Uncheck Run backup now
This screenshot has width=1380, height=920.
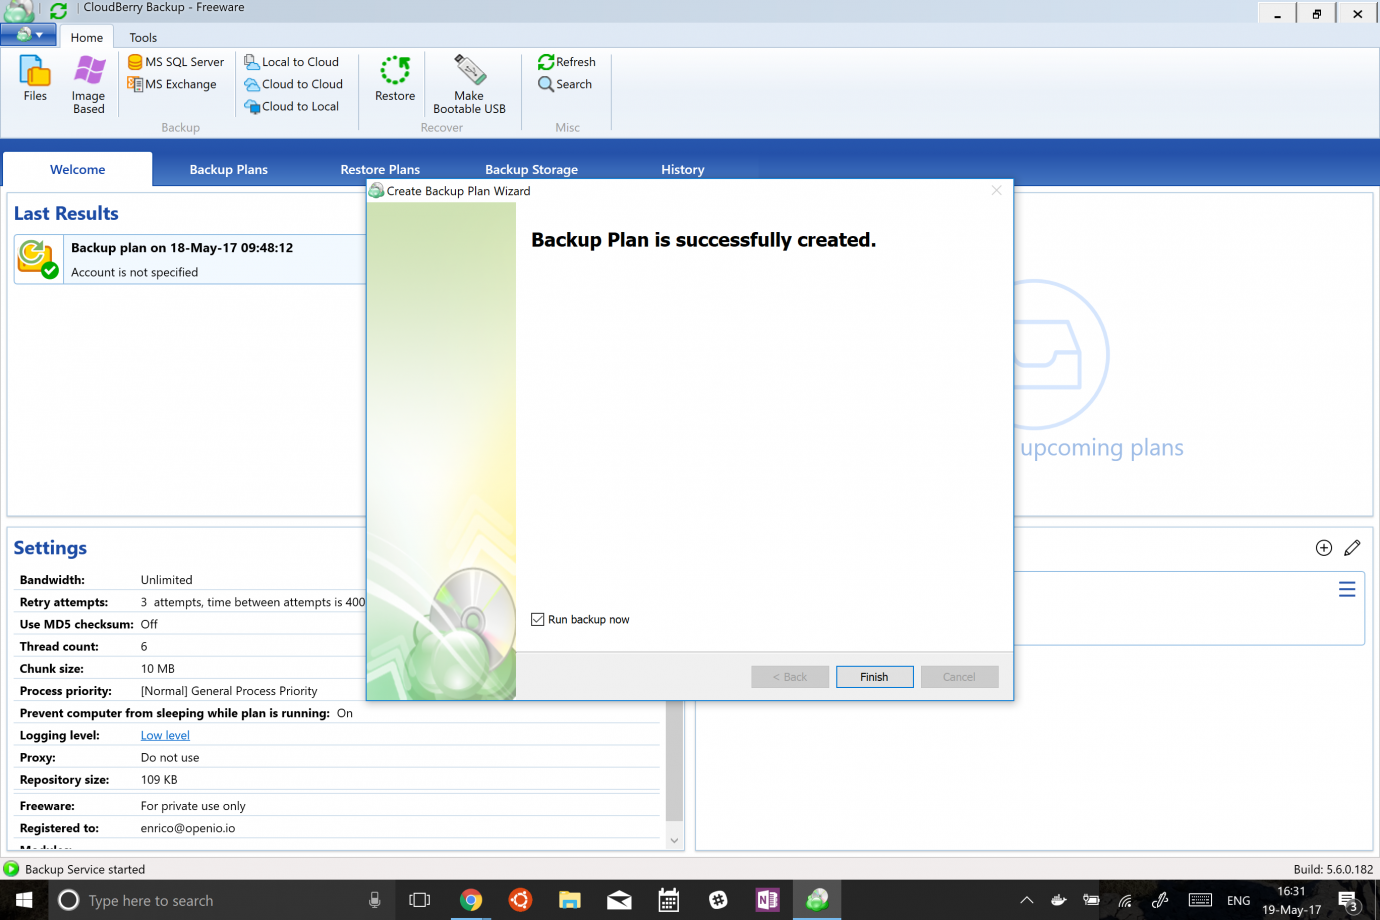click(538, 620)
